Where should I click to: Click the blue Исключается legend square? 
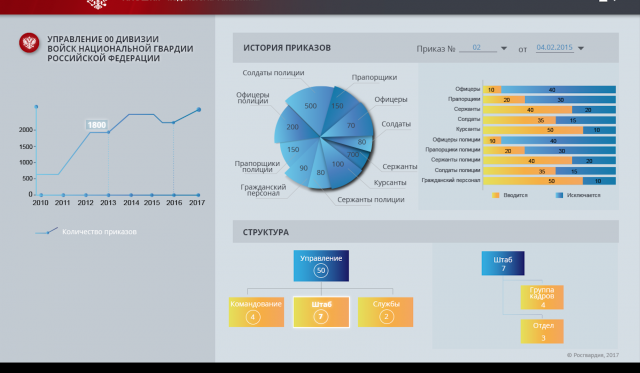pyautogui.click(x=559, y=195)
